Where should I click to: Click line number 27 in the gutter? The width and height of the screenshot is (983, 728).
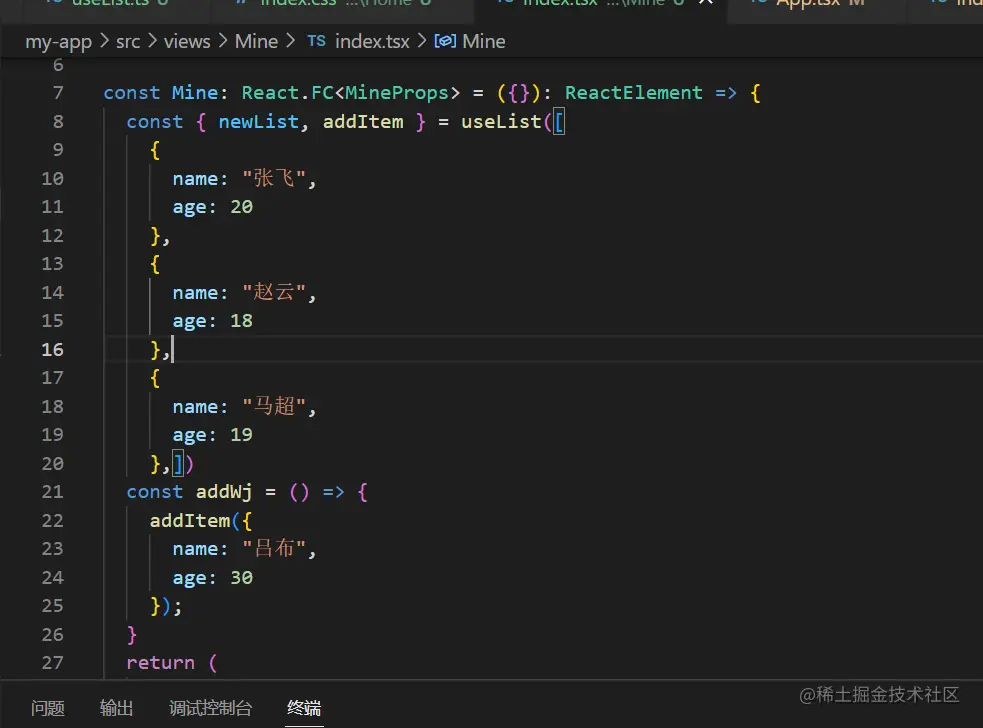[x=53, y=663]
